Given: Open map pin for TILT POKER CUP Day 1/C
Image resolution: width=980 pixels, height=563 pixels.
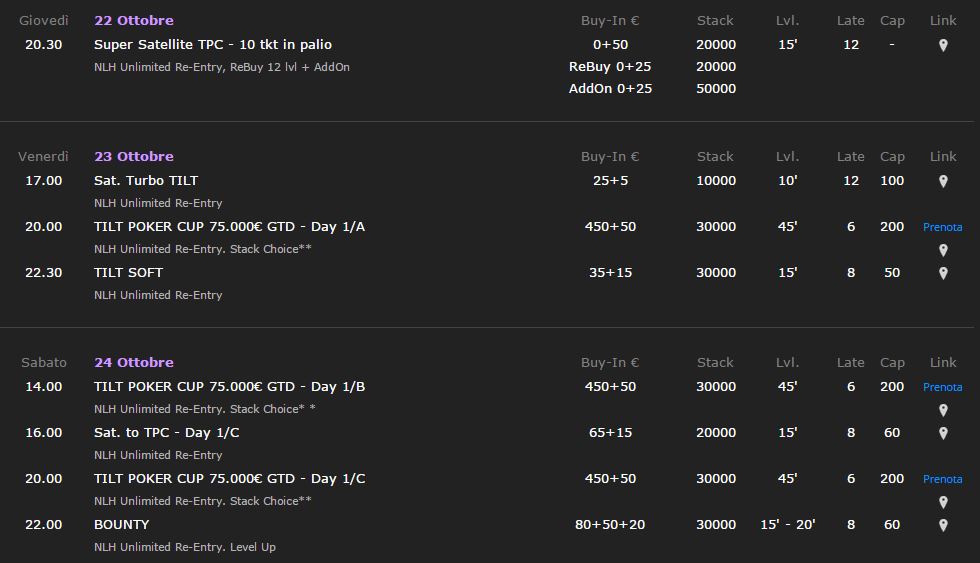Looking at the screenshot, I should click(943, 502).
